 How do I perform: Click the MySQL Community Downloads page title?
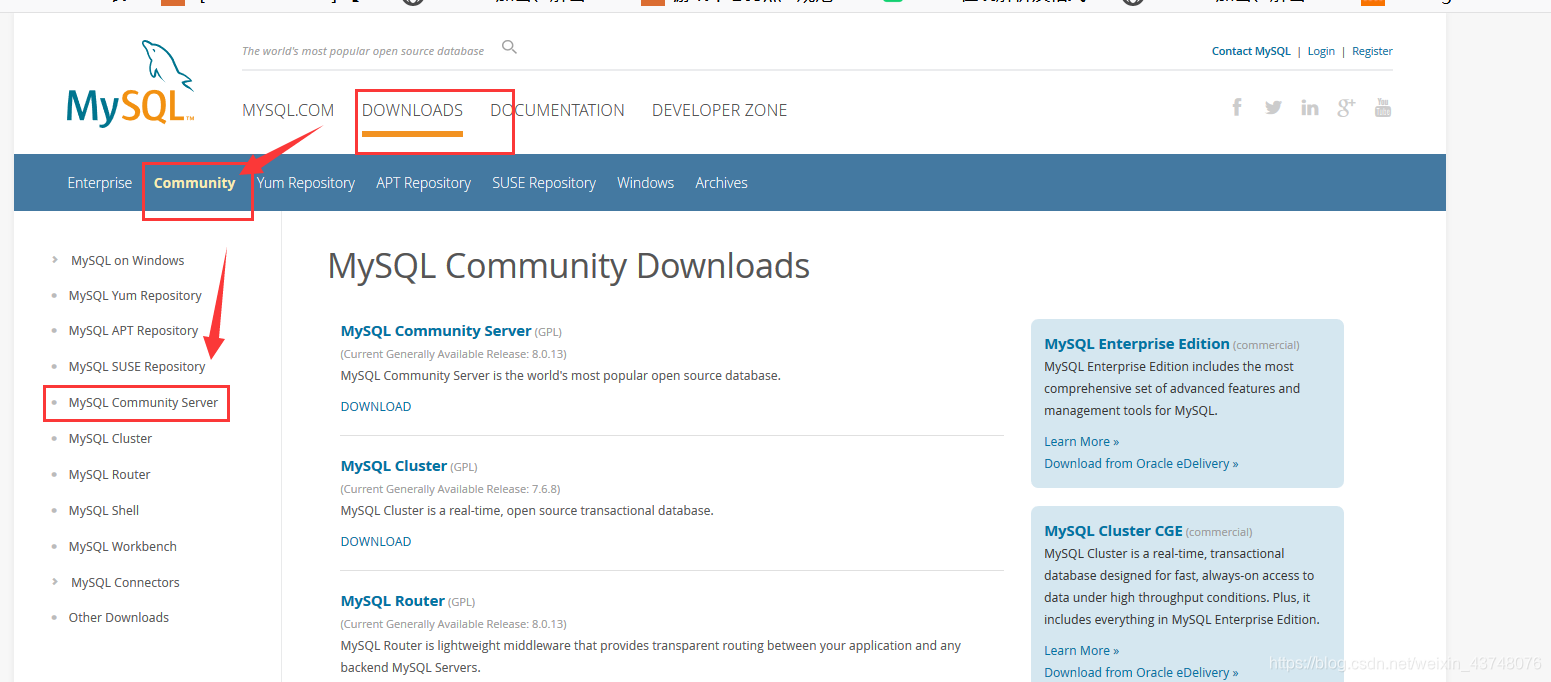click(x=569, y=266)
